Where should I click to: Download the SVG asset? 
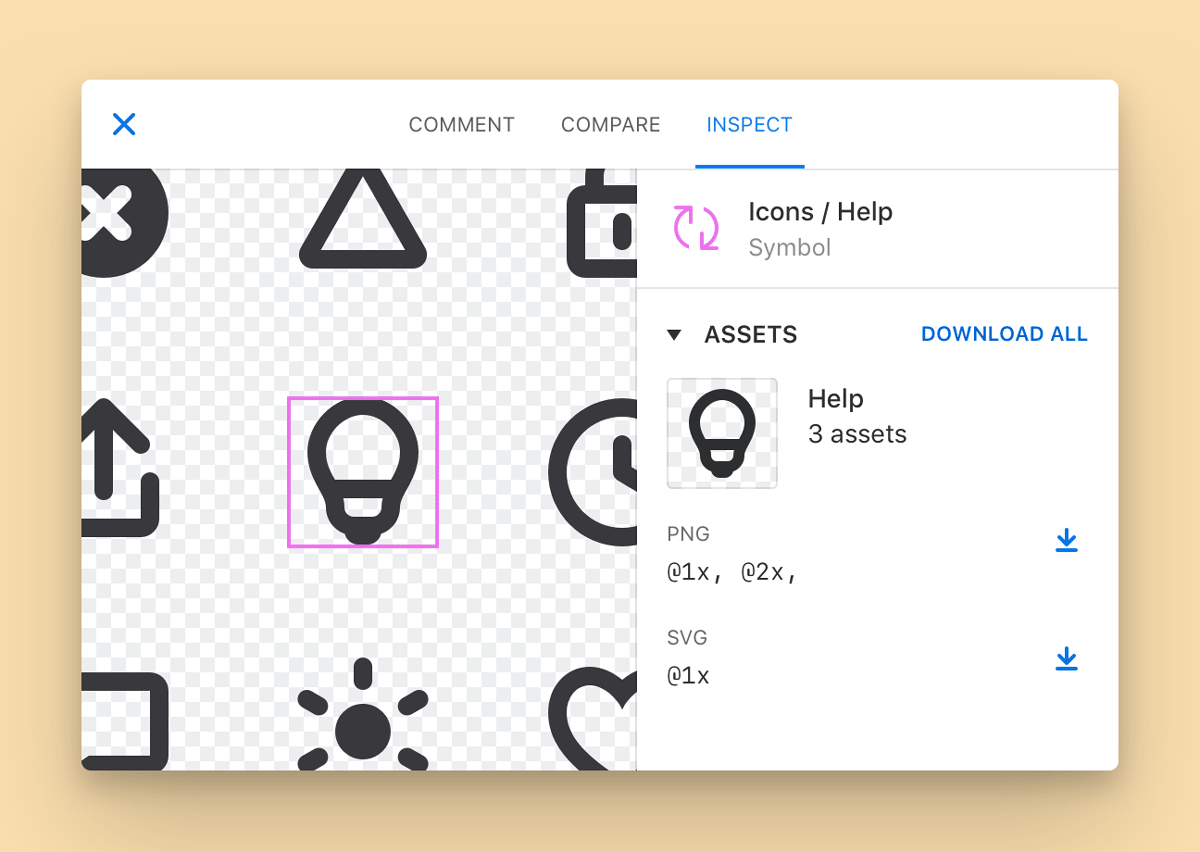1066,659
